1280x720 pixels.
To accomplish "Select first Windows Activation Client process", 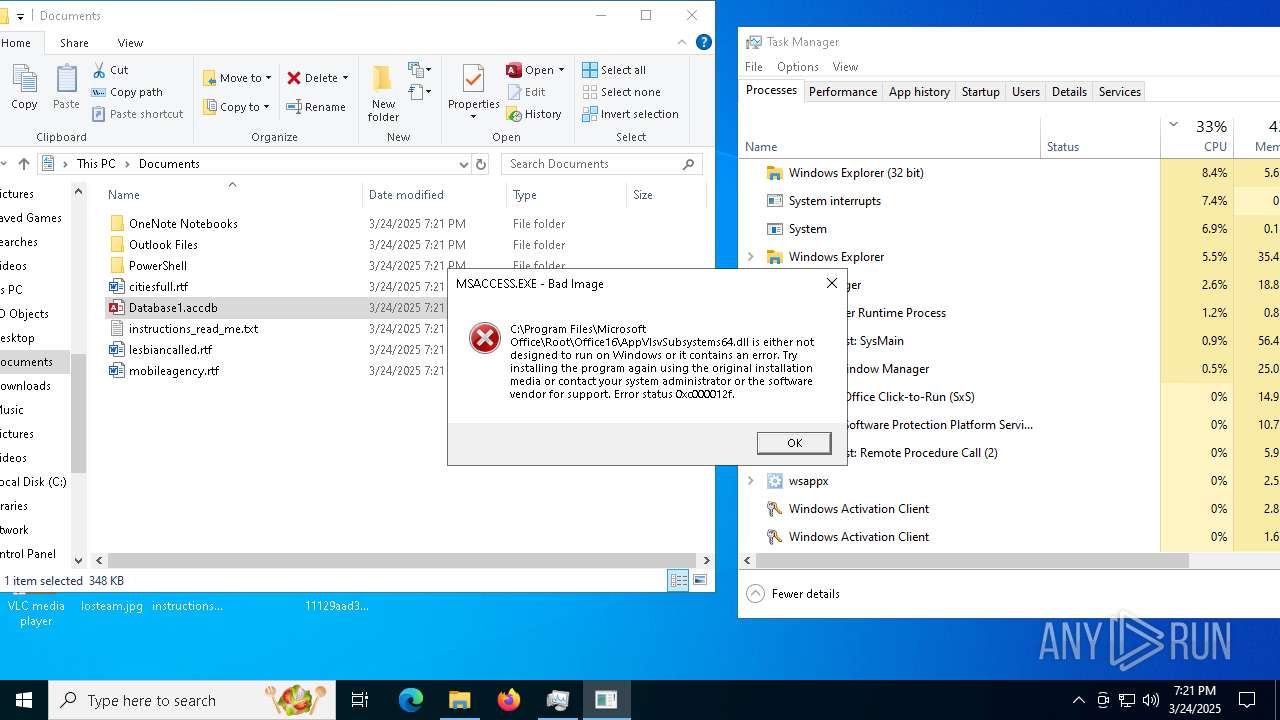I will tap(1010, 509).
